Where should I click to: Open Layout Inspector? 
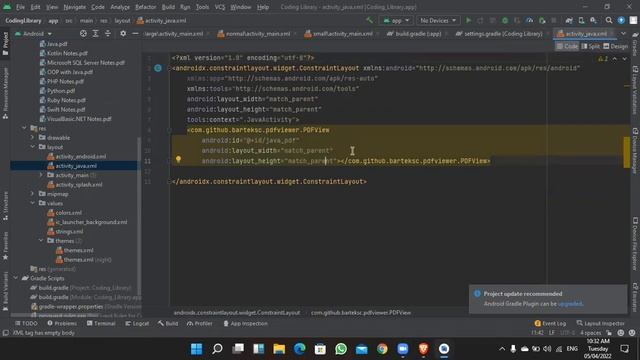600,323
